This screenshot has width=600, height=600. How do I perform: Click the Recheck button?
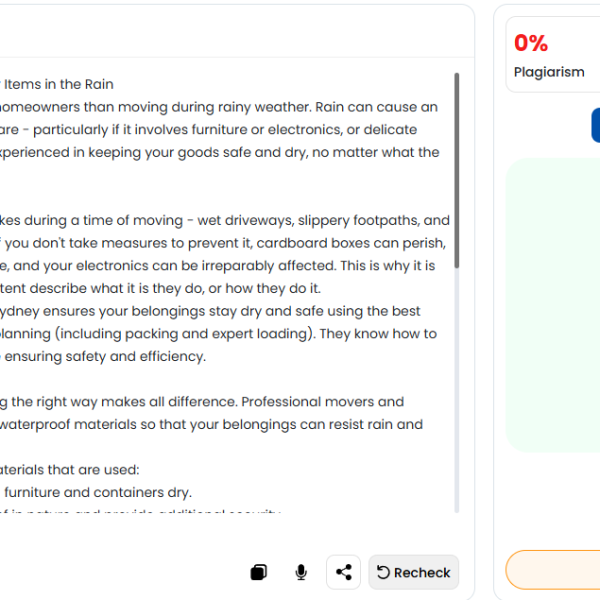[x=413, y=572]
